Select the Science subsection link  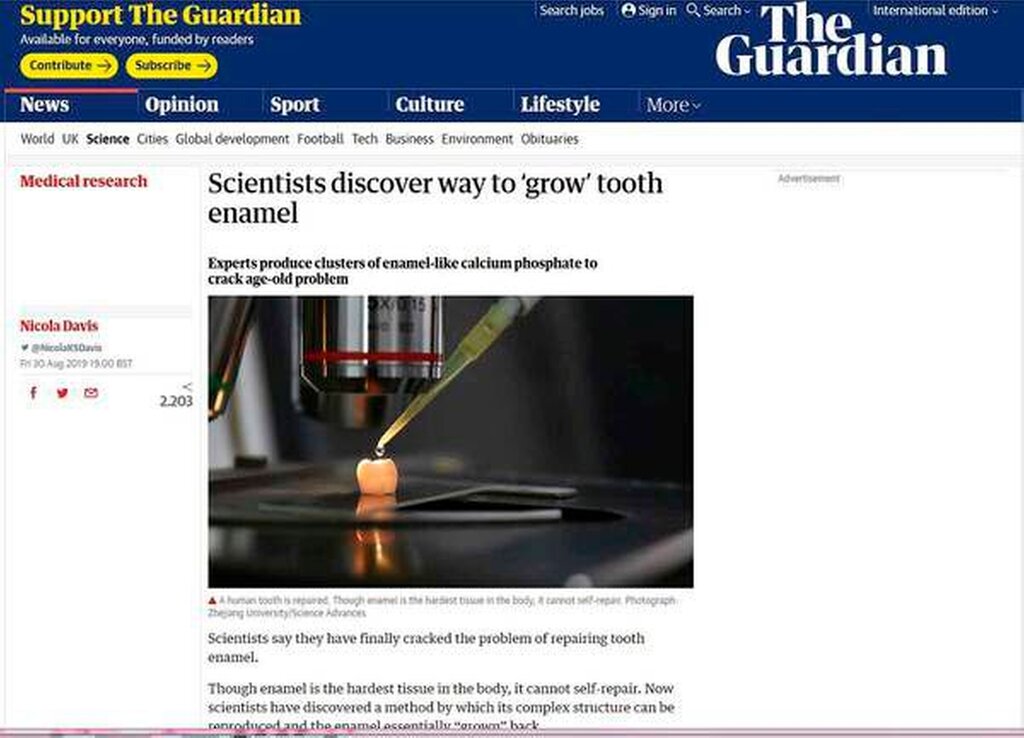pos(108,139)
